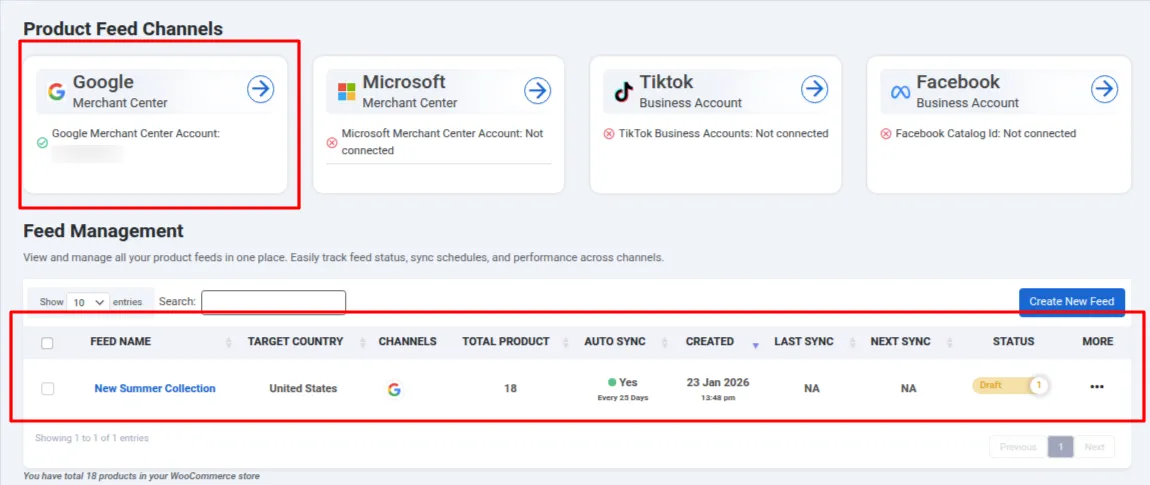Open Show entries count dropdown
Viewport: 1150px width, 485px height.
[88, 302]
